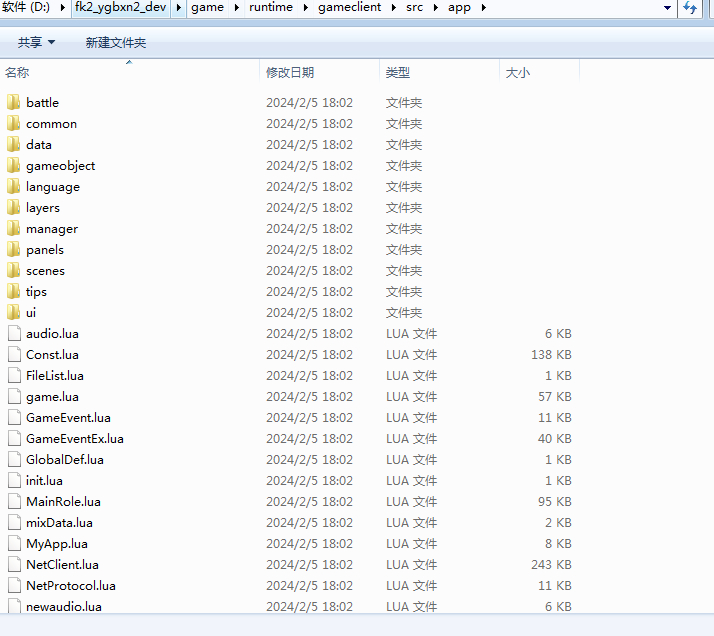Select the NetClient.lua file icon
This screenshot has width=714, height=636.
pyautogui.click(x=13, y=564)
